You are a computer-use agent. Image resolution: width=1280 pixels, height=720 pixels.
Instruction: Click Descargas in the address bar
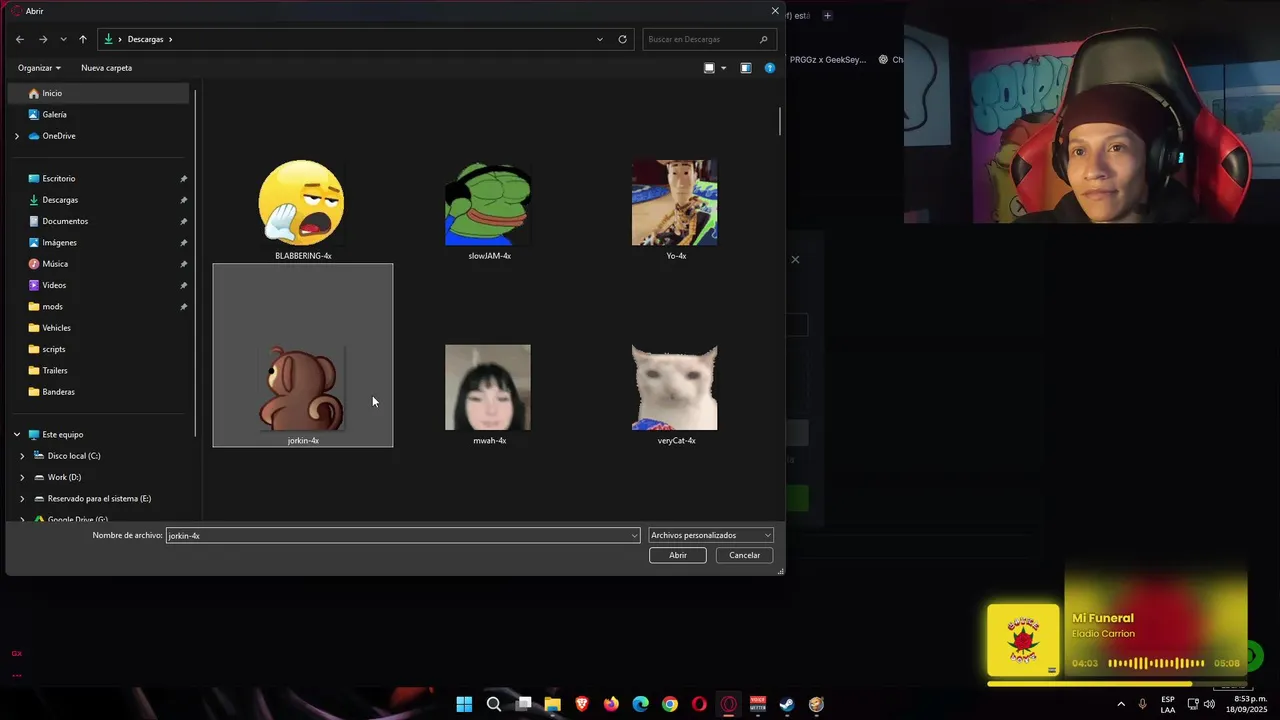(x=145, y=39)
